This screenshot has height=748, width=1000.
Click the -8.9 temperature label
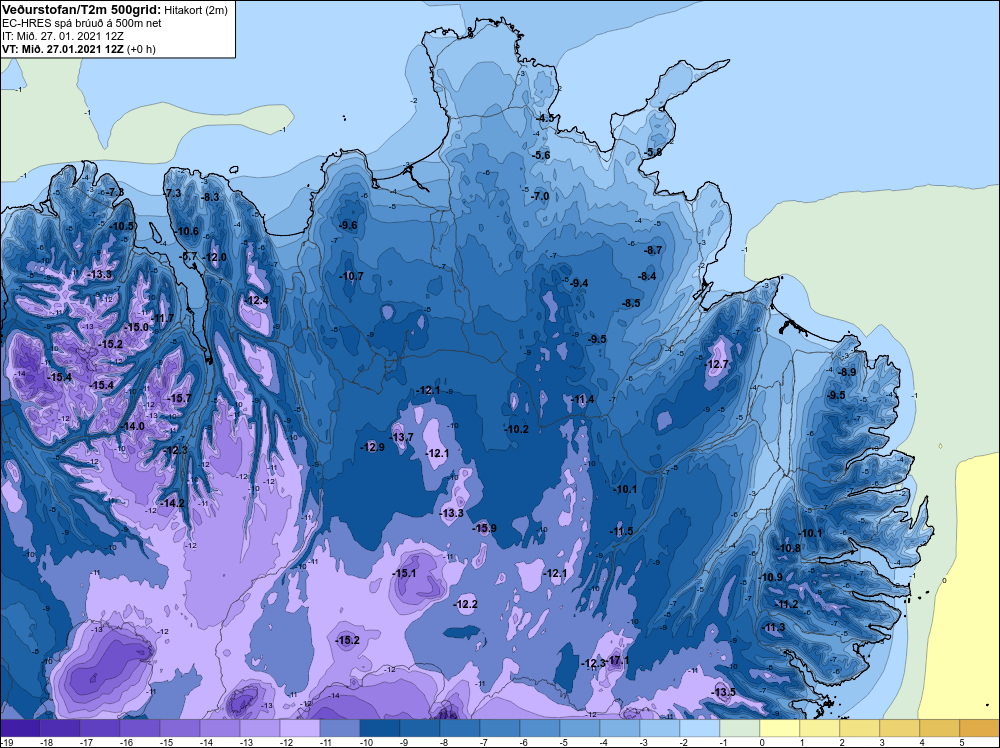click(847, 372)
